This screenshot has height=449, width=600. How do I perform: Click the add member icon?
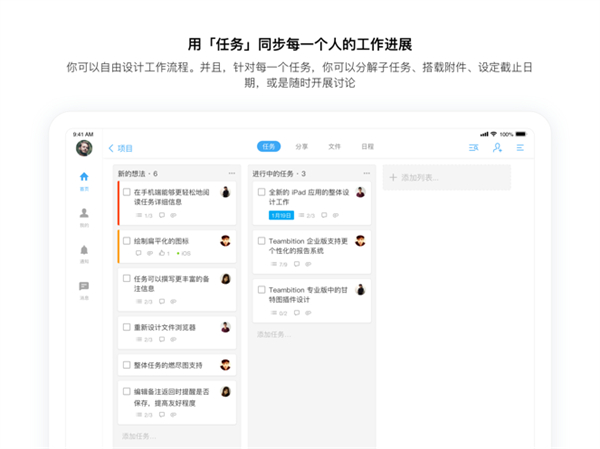[497, 147]
